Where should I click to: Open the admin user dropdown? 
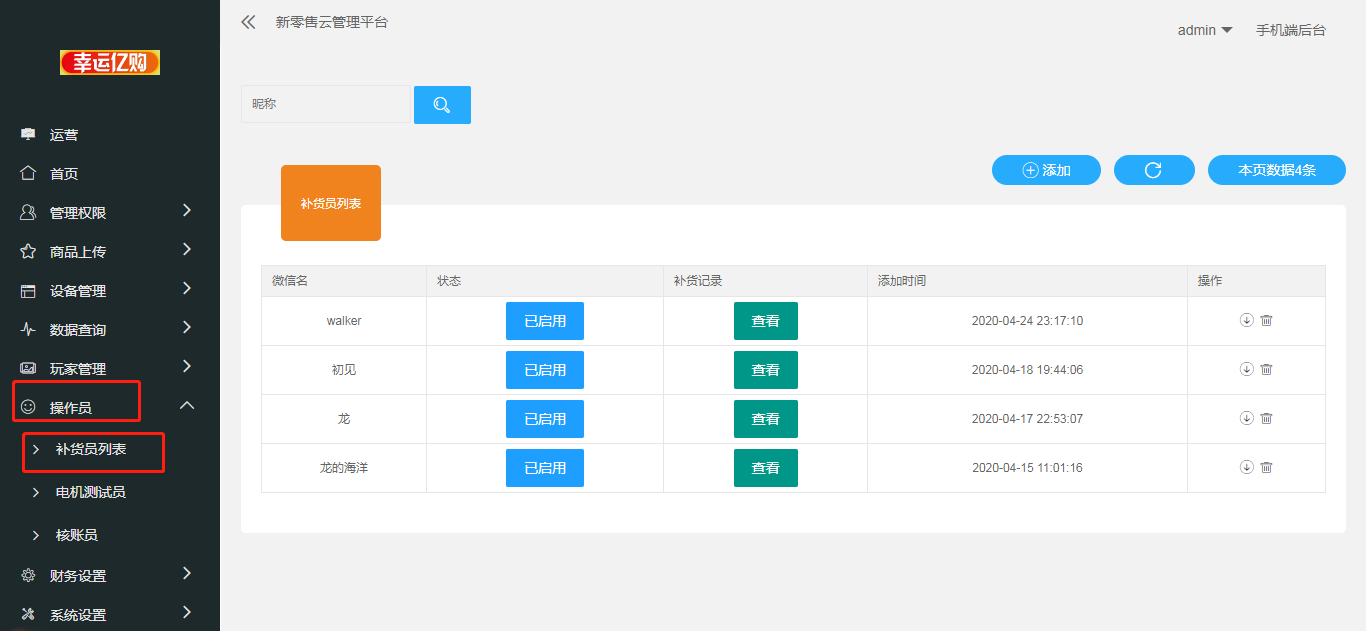[1204, 30]
